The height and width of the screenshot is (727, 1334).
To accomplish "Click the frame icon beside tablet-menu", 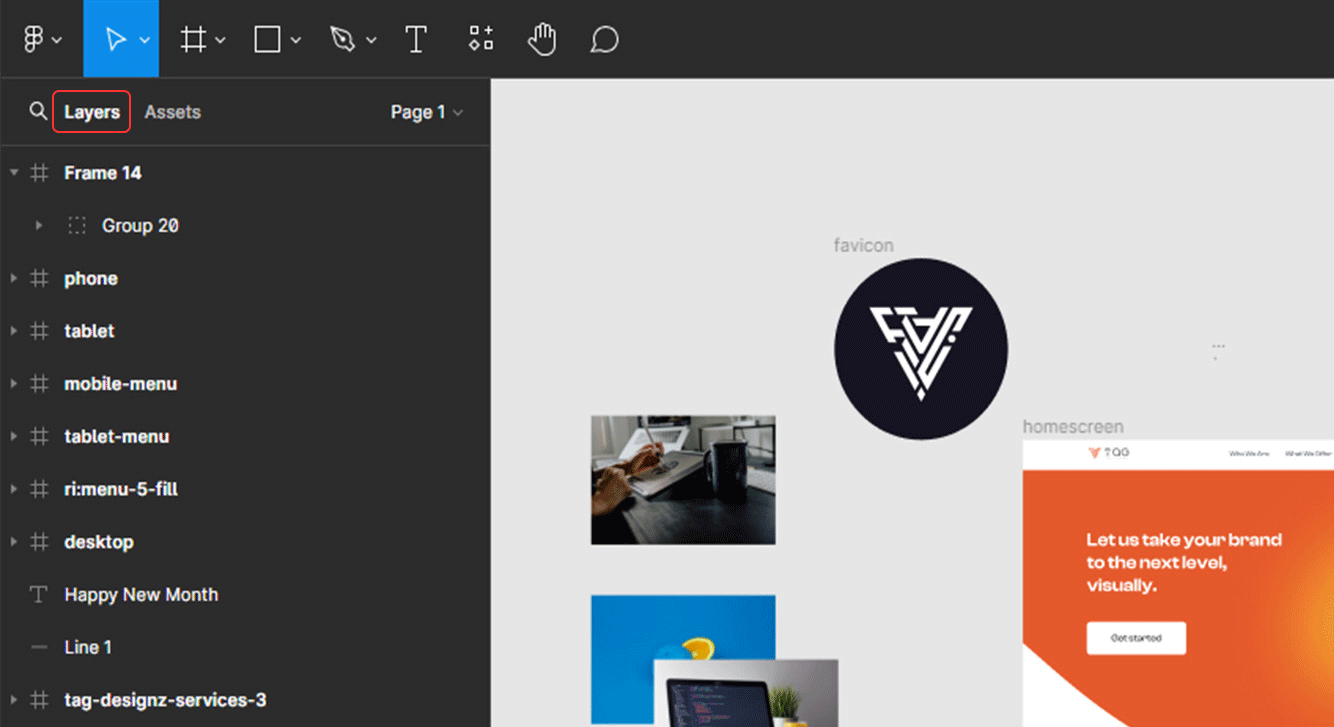I will click(x=39, y=437).
